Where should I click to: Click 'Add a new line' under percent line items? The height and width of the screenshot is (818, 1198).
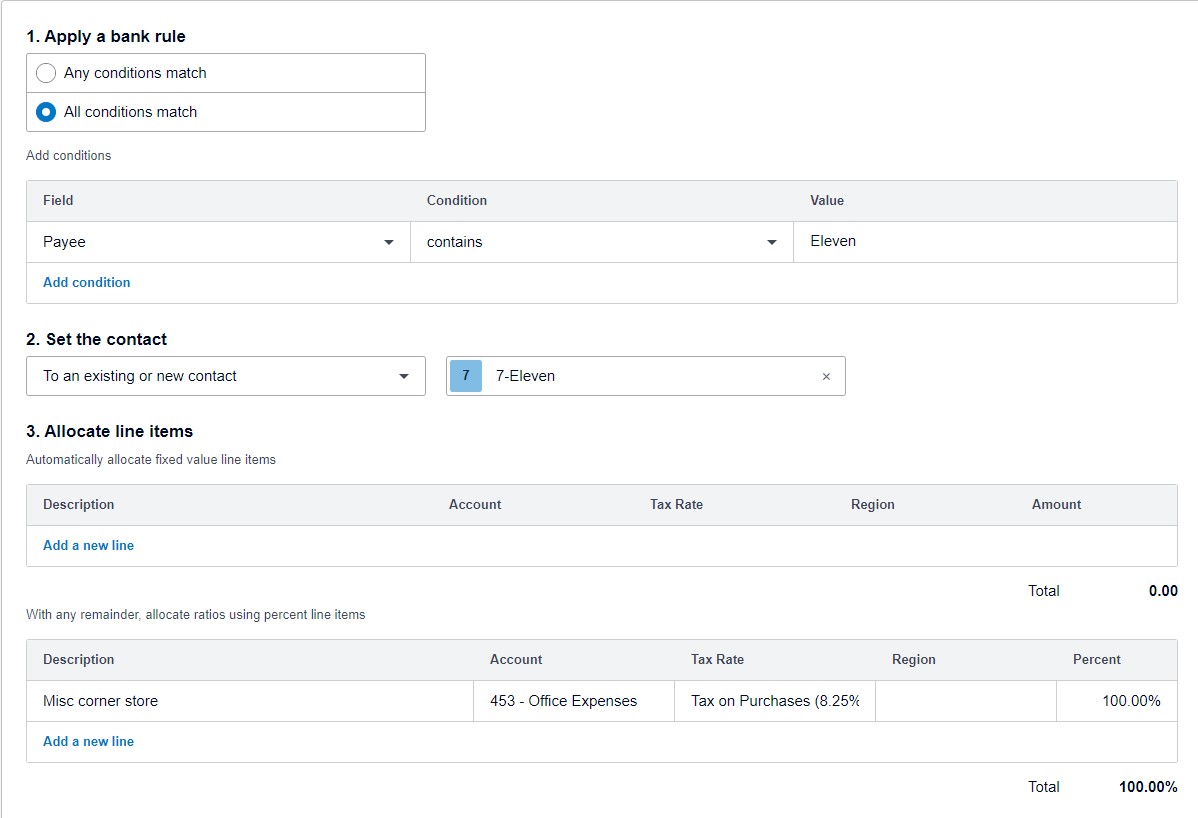tap(88, 741)
